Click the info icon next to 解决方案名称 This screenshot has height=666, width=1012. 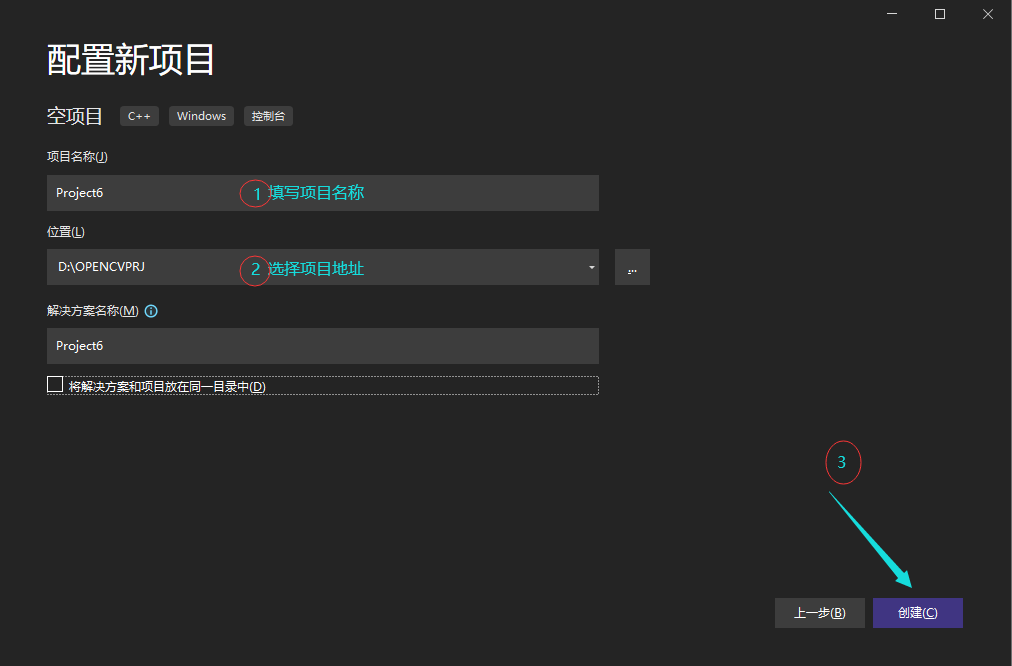point(150,310)
